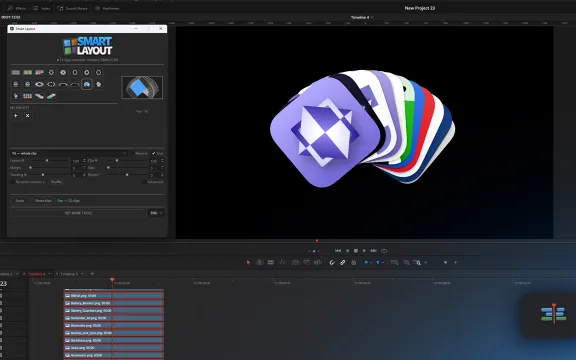Viewport: 576px width, 360px height.
Task: Select the highlighted Fan layout icon
Action: pos(87,84)
